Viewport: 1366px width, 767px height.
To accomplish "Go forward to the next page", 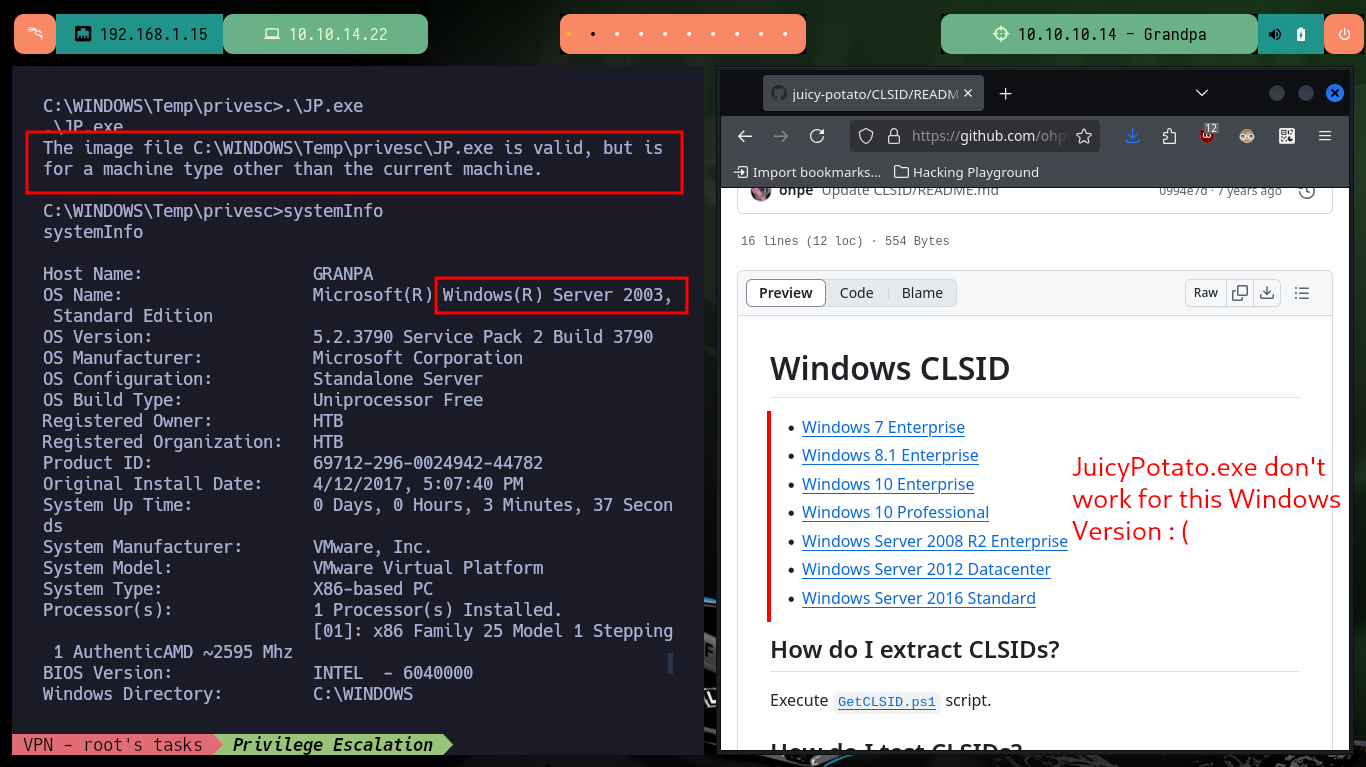I will click(781, 136).
